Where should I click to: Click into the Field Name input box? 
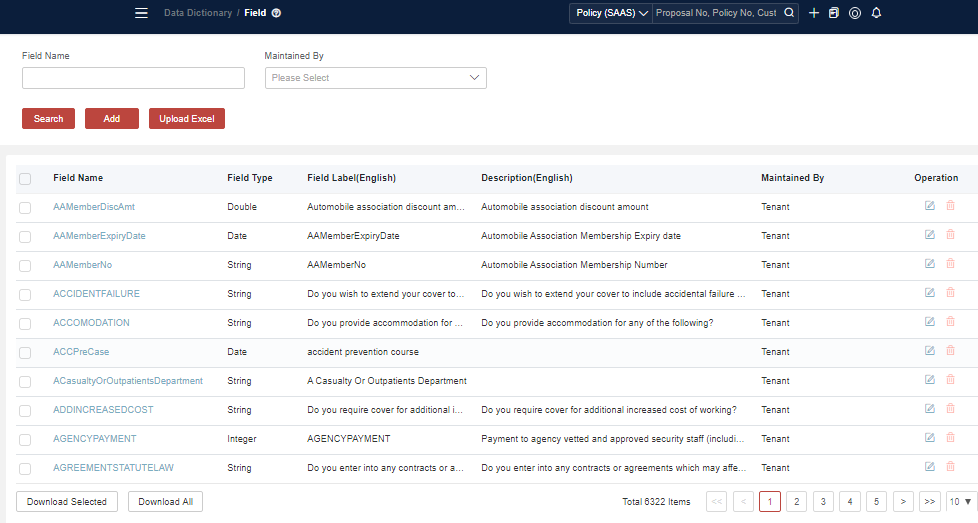coord(133,78)
